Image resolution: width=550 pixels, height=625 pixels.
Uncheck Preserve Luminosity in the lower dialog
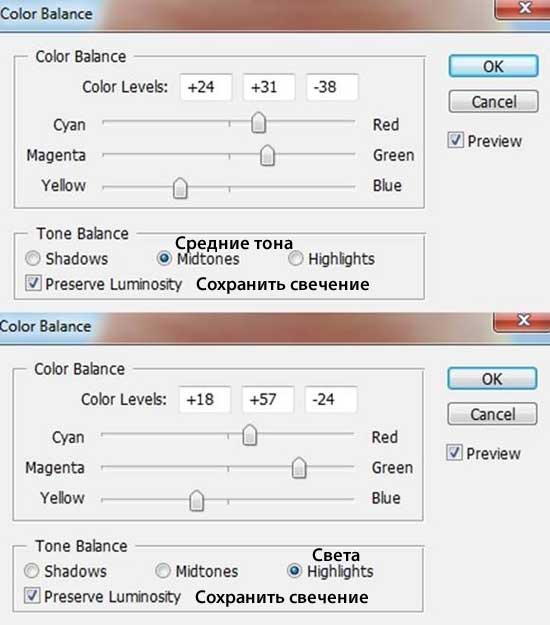click(32, 596)
